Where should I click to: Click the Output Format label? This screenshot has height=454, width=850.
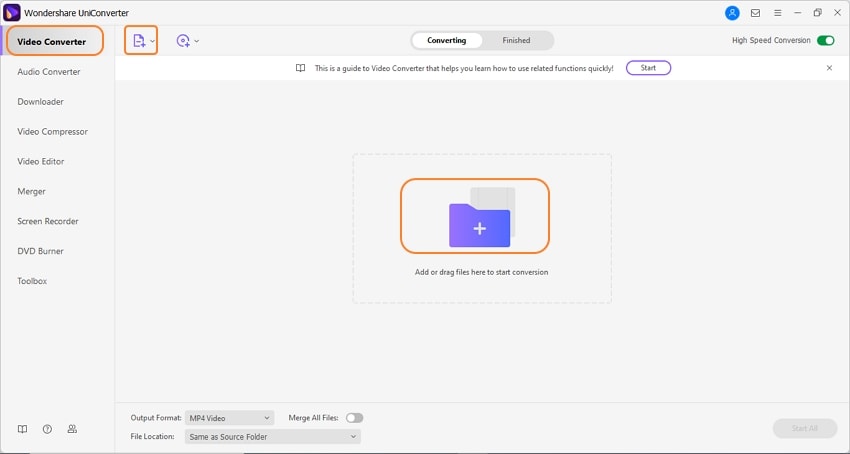coord(156,418)
